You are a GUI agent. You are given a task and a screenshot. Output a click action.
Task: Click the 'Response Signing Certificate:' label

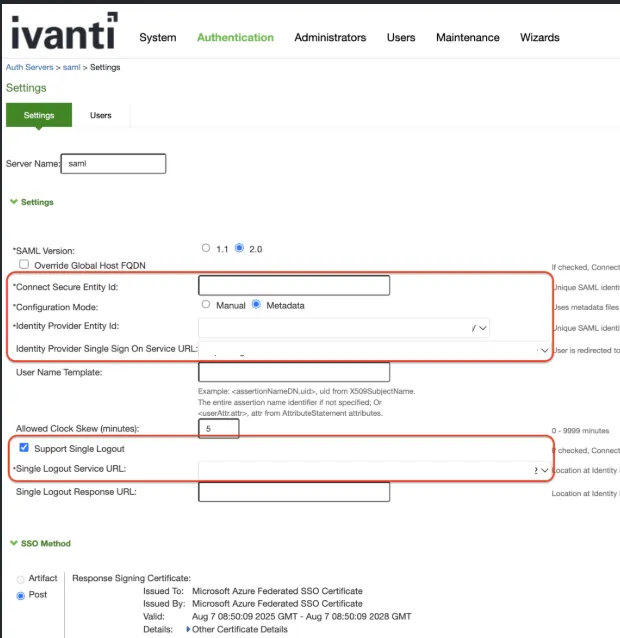(131, 578)
